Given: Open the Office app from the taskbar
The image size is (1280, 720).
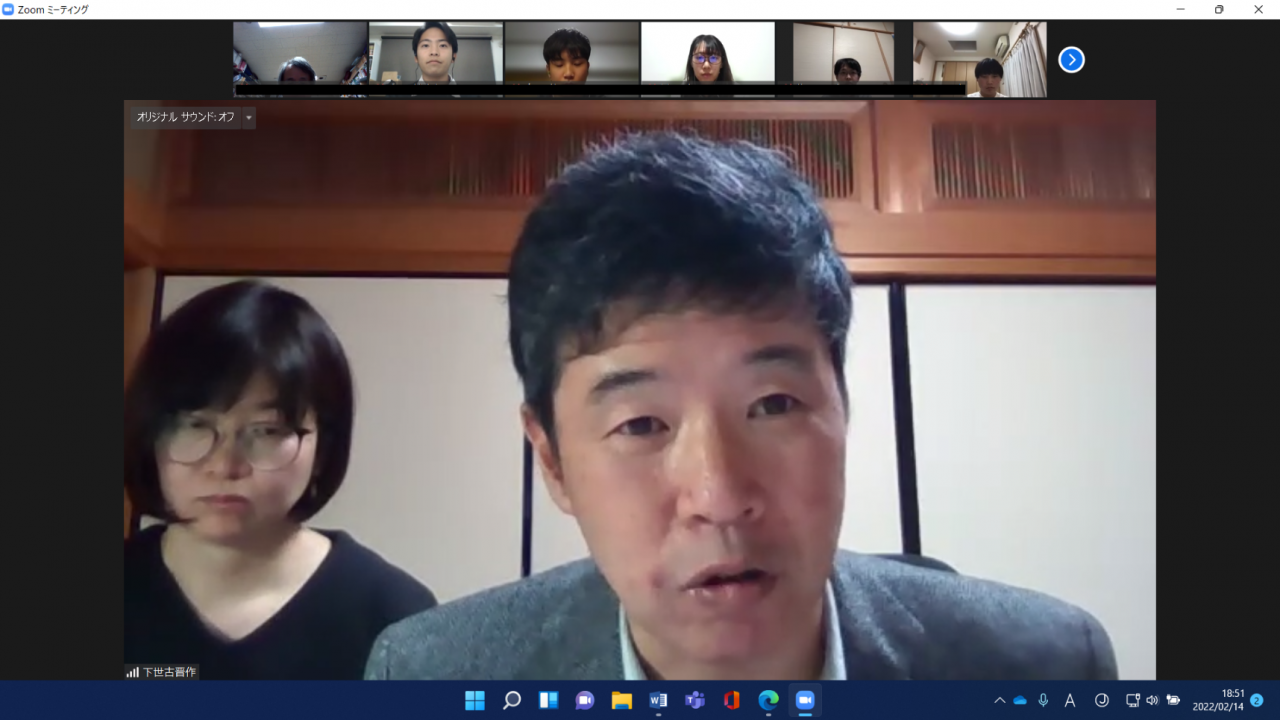Looking at the screenshot, I should pyautogui.click(x=731, y=700).
